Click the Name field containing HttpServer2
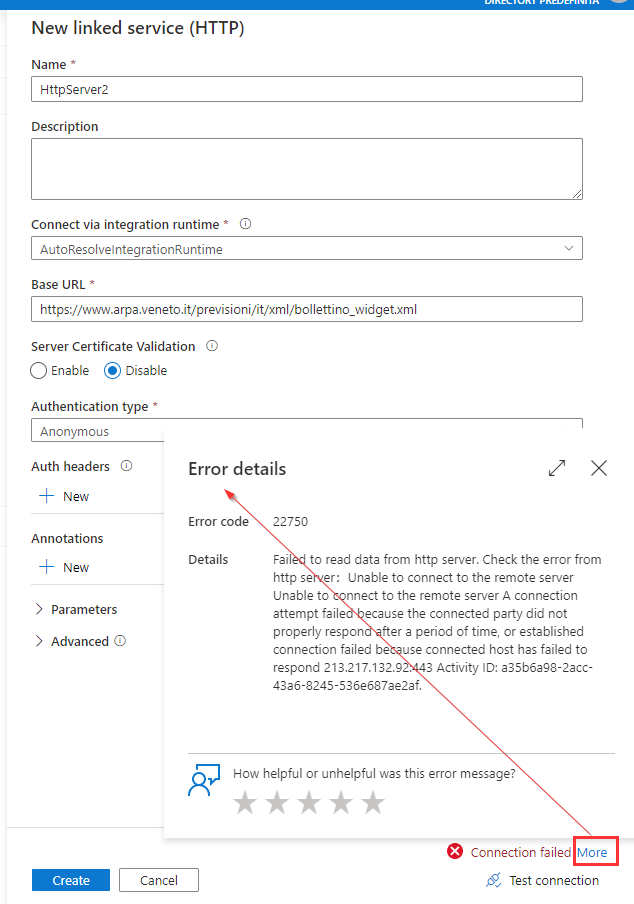634x904 pixels. (307, 89)
